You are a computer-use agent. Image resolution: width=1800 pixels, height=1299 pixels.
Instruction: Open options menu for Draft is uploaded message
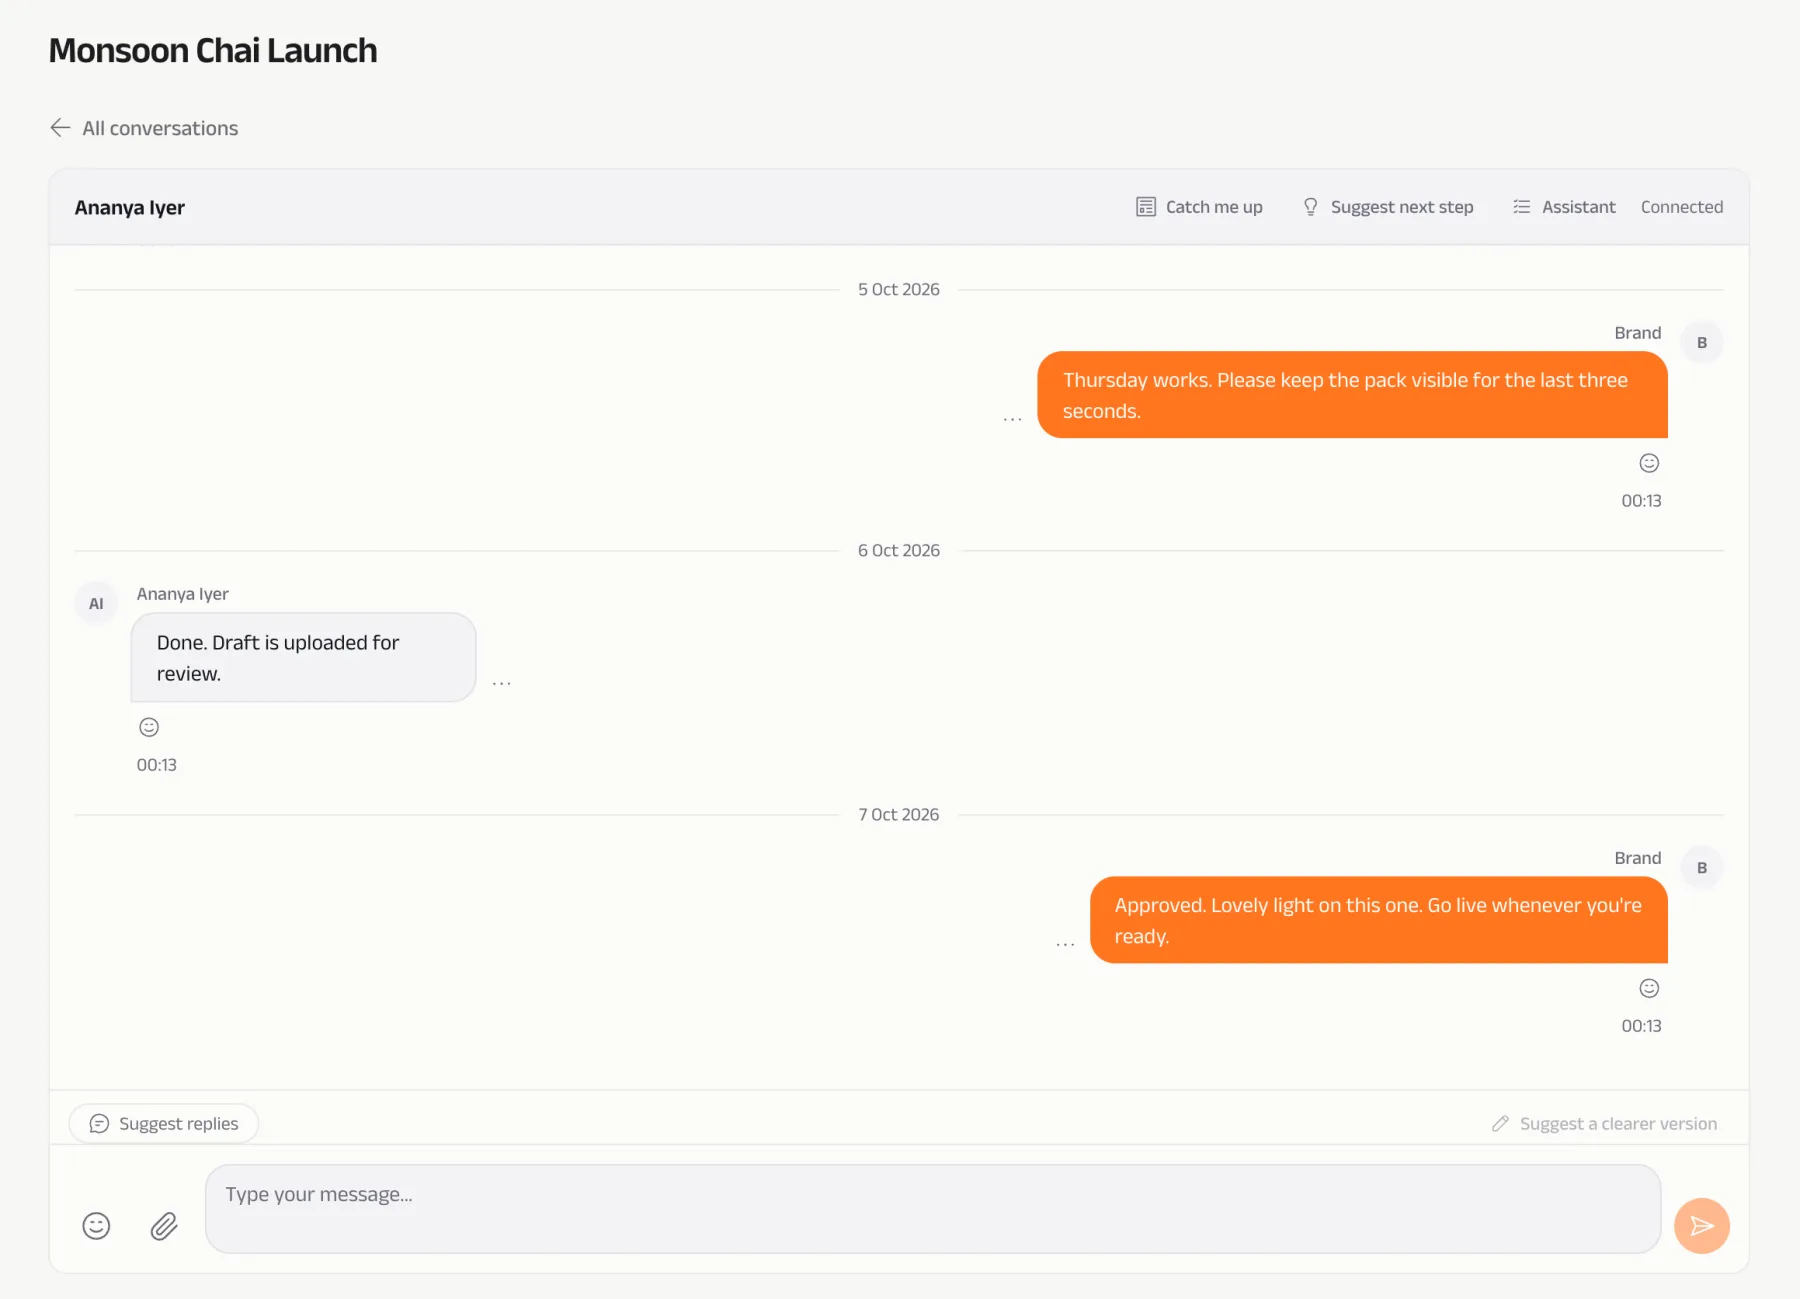coord(502,683)
